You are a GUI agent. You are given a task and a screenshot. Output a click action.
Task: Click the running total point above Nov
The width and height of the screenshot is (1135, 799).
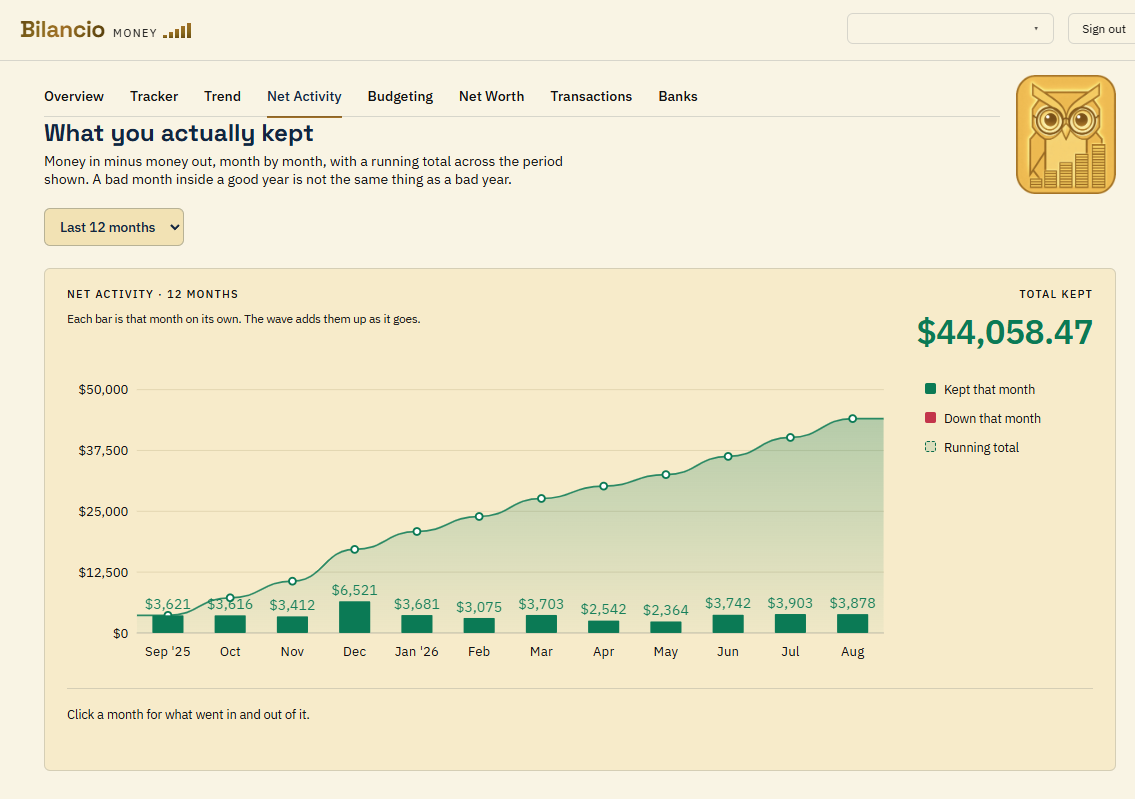(x=292, y=581)
